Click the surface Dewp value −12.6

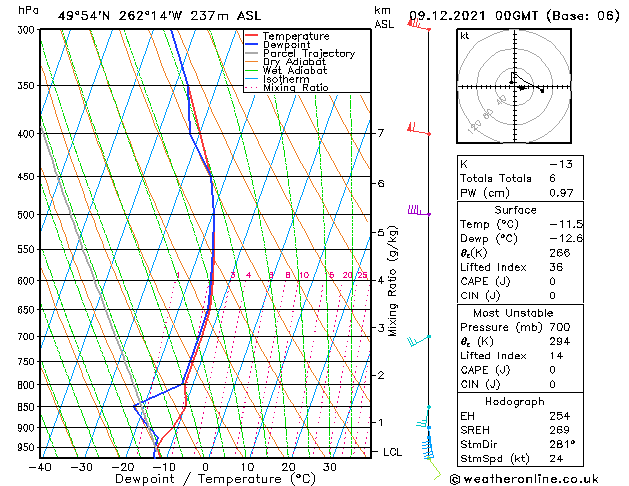(x=566, y=239)
